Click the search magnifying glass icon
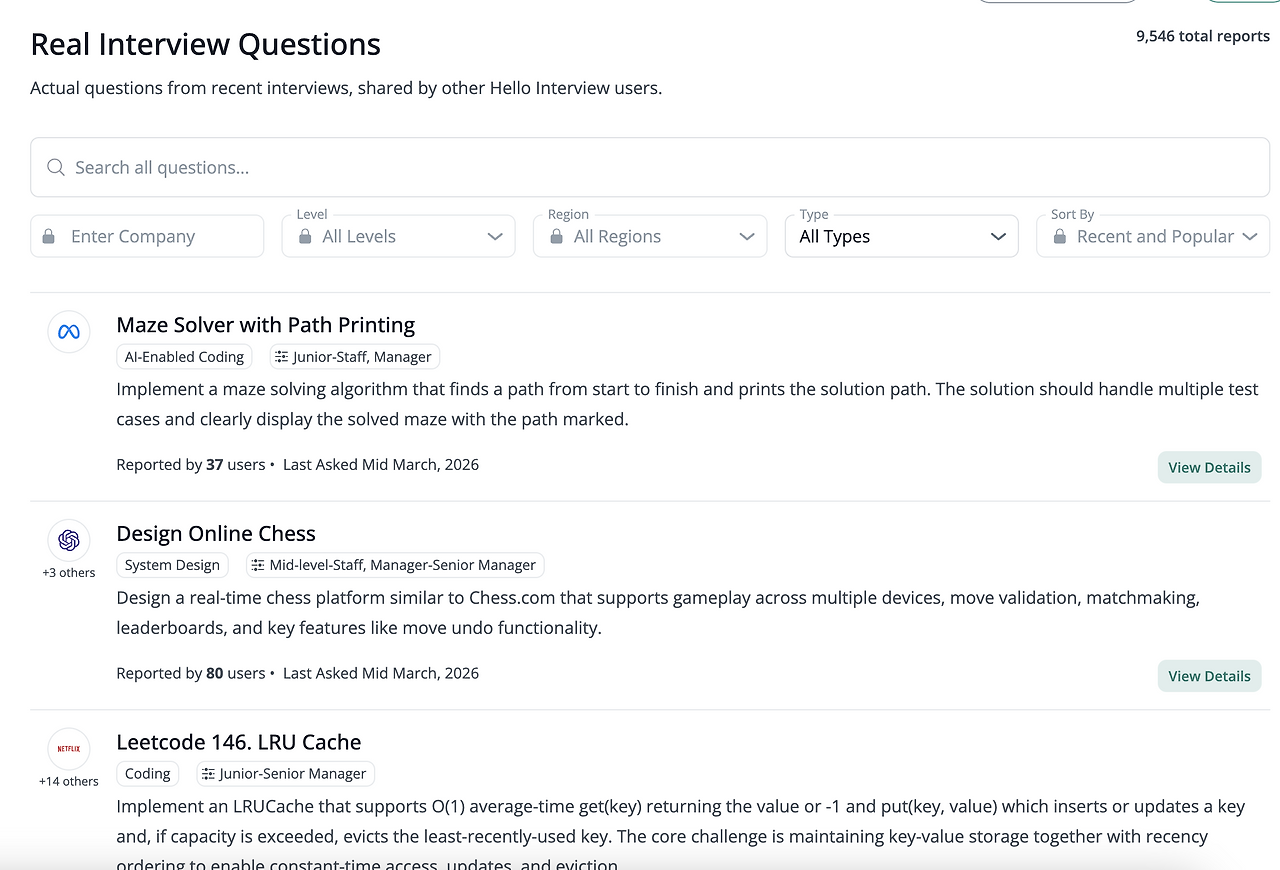Viewport: 1280px width, 870px height. click(56, 168)
